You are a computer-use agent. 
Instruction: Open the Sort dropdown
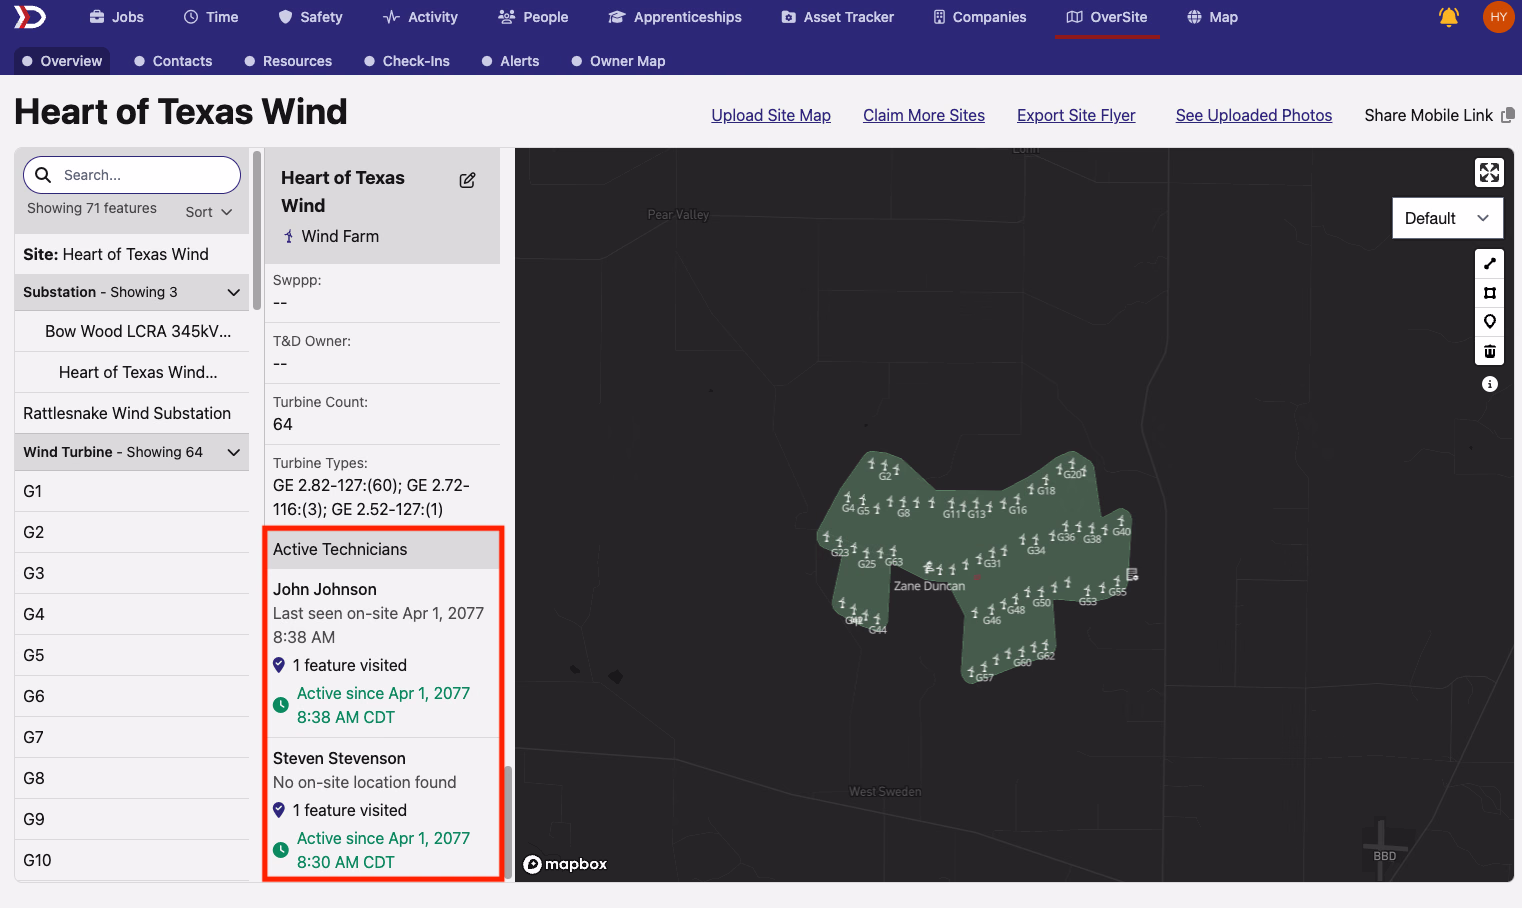(x=208, y=212)
